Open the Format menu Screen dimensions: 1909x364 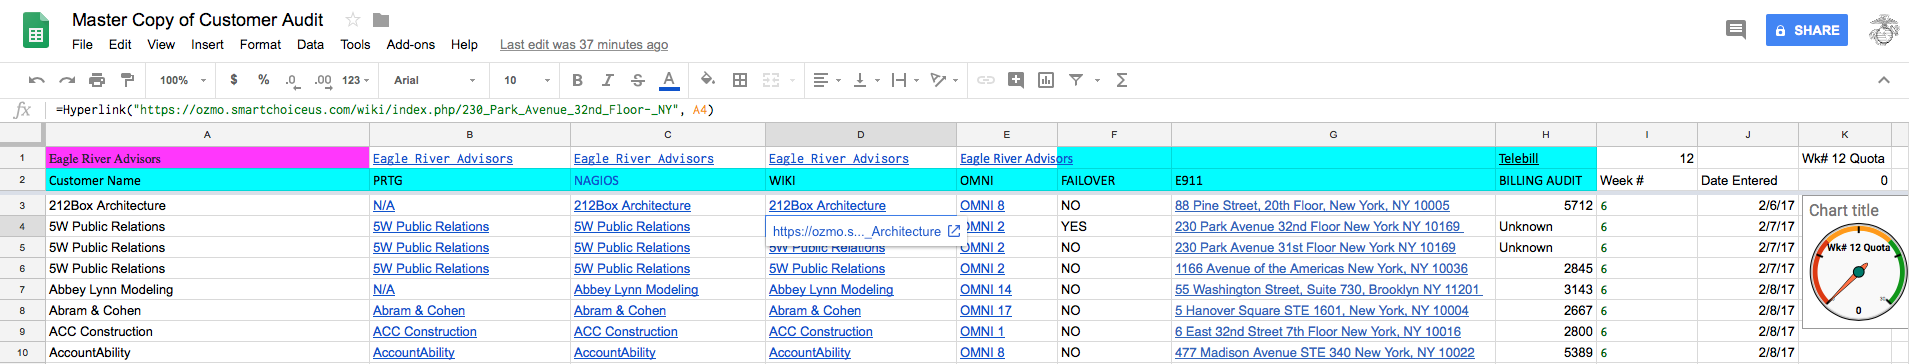pos(260,44)
